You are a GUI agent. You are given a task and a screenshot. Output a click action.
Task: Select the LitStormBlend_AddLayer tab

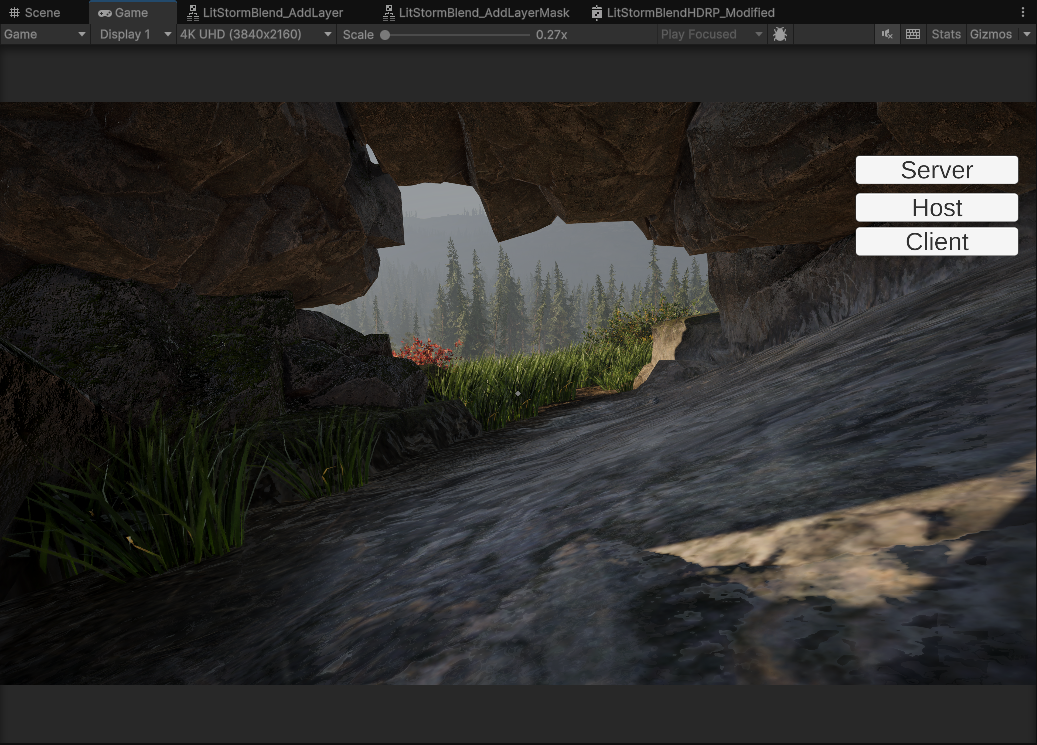[x=272, y=13]
